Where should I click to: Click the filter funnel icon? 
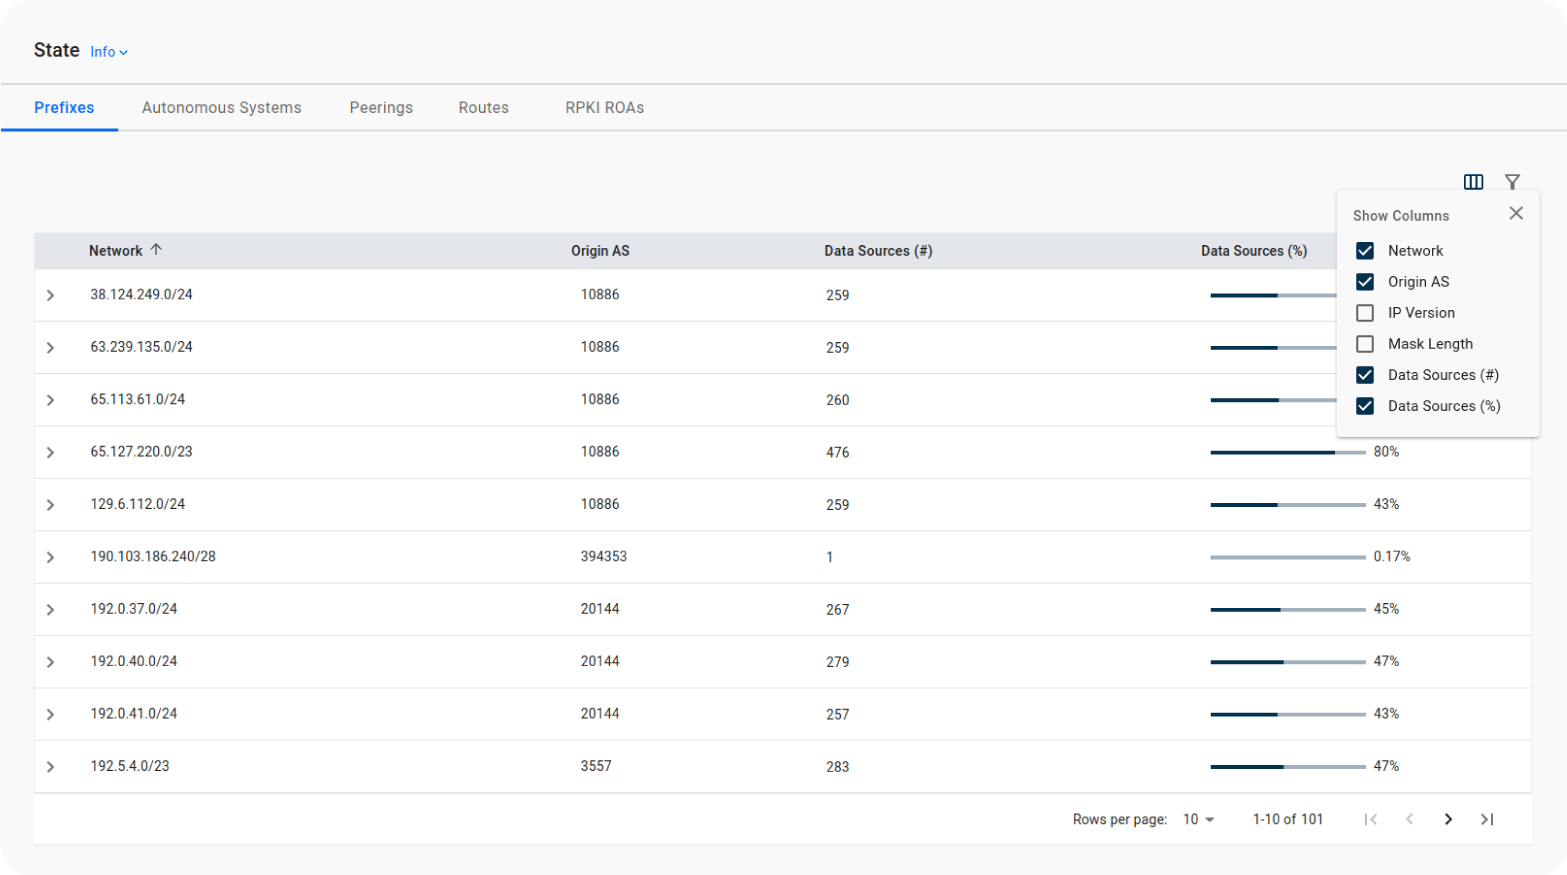[1512, 182]
